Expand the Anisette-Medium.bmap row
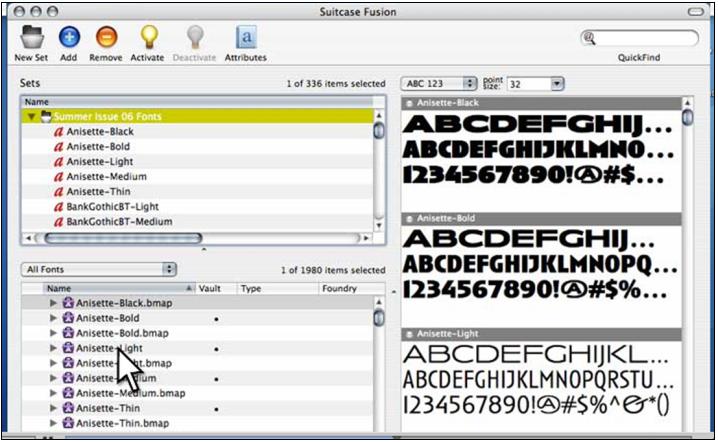Screen dimensions: 718x442 pyautogui.click(x=53, y=393)
